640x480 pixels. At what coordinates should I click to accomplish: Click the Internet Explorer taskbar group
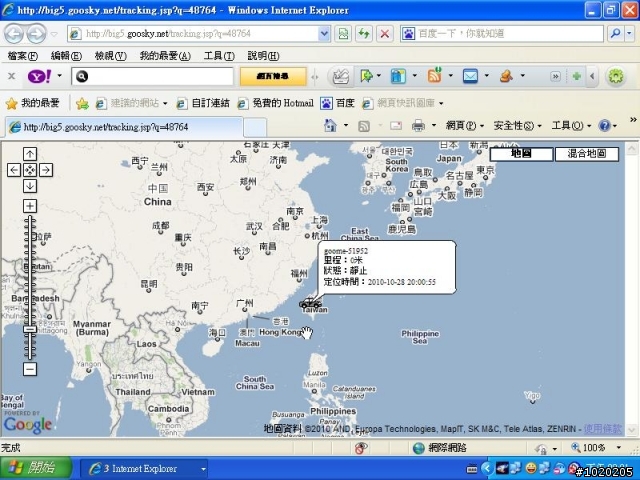[x=144, y=469]
